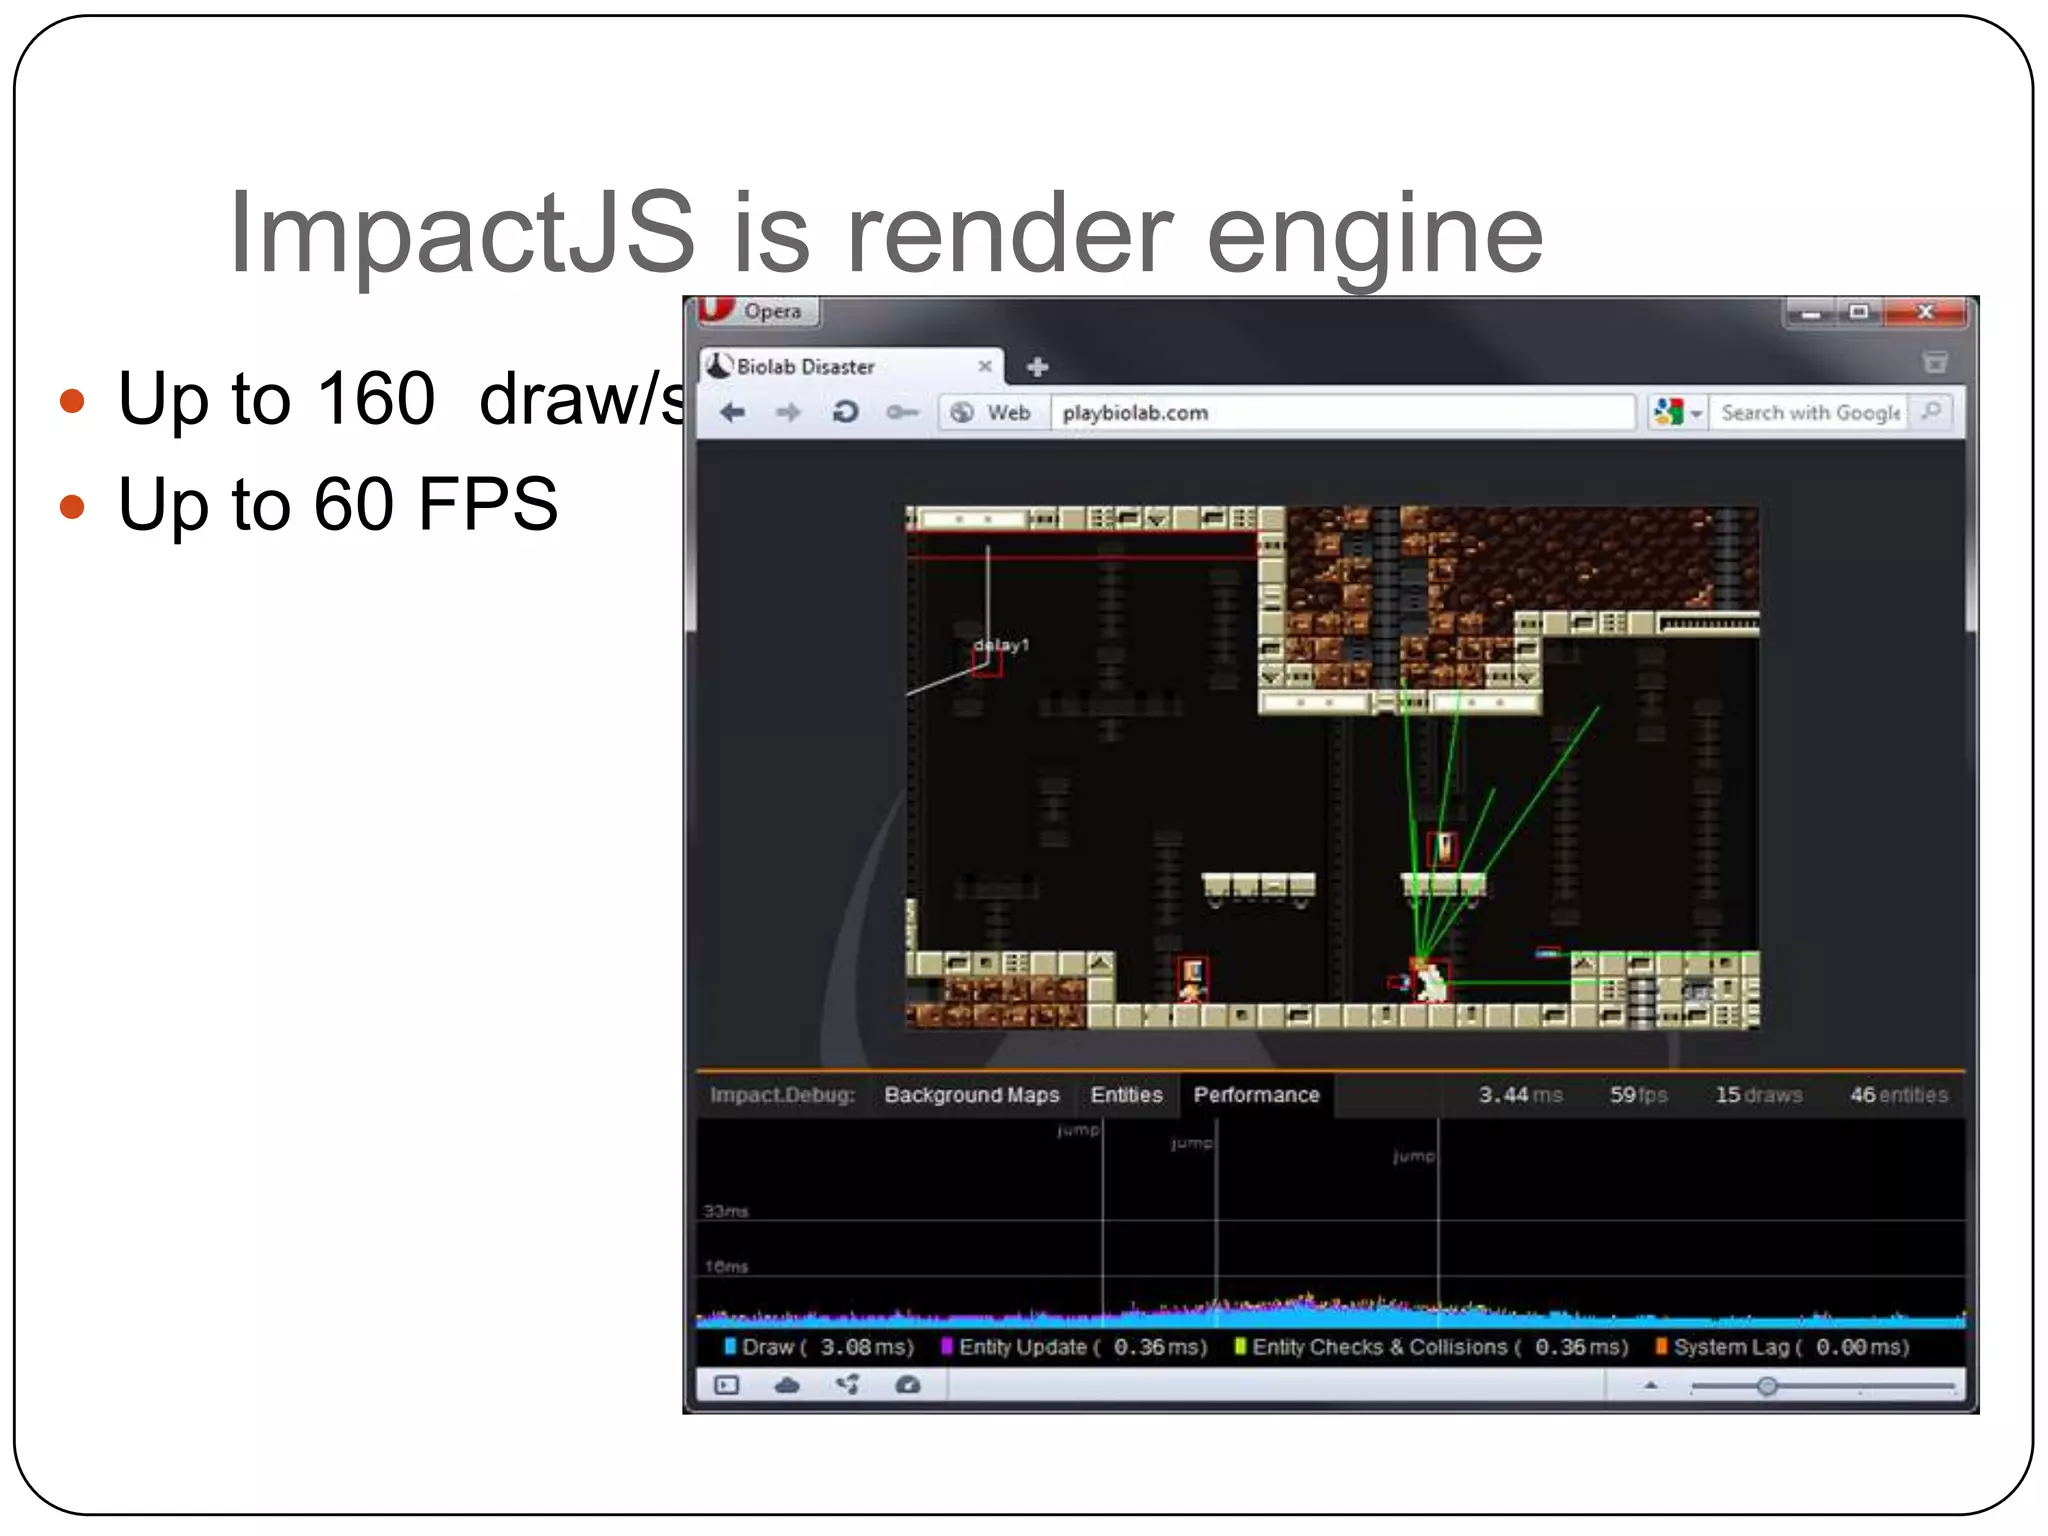2048x1536 pixels.
Task: Open the Opera main menu button
Action: point(758,311)
